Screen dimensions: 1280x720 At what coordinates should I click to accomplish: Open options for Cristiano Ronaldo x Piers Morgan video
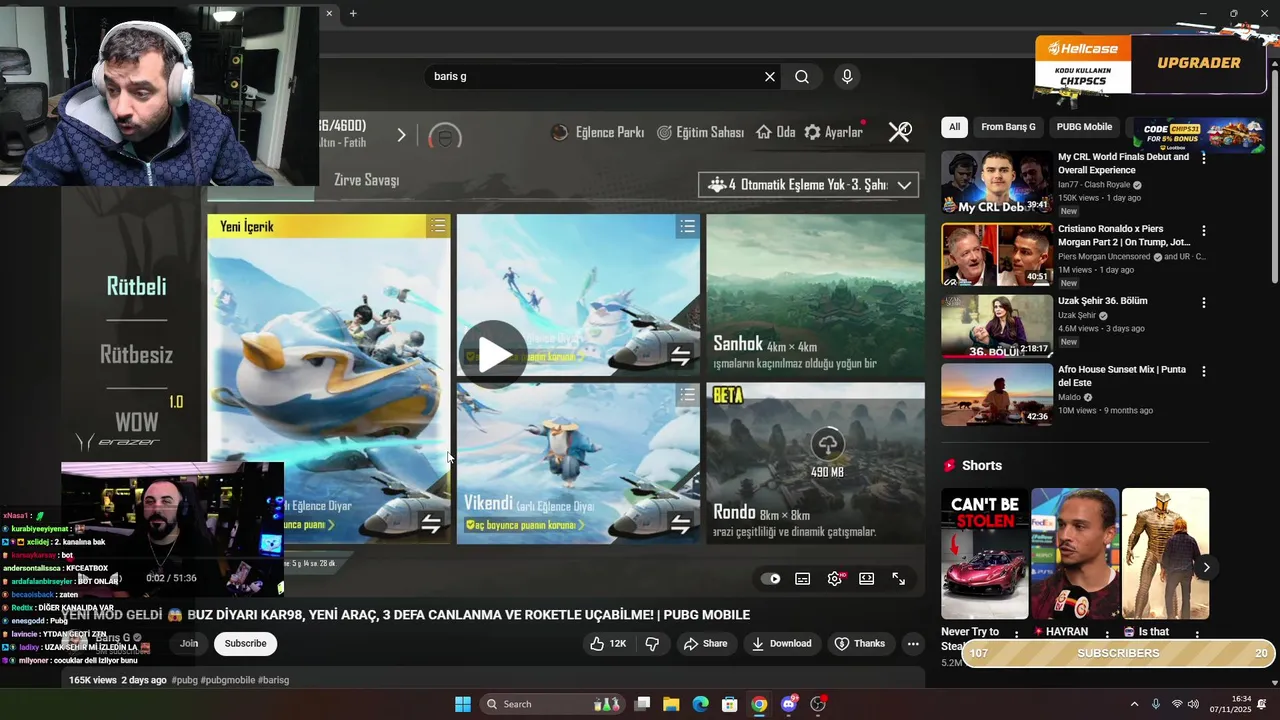pos(1203,230)
